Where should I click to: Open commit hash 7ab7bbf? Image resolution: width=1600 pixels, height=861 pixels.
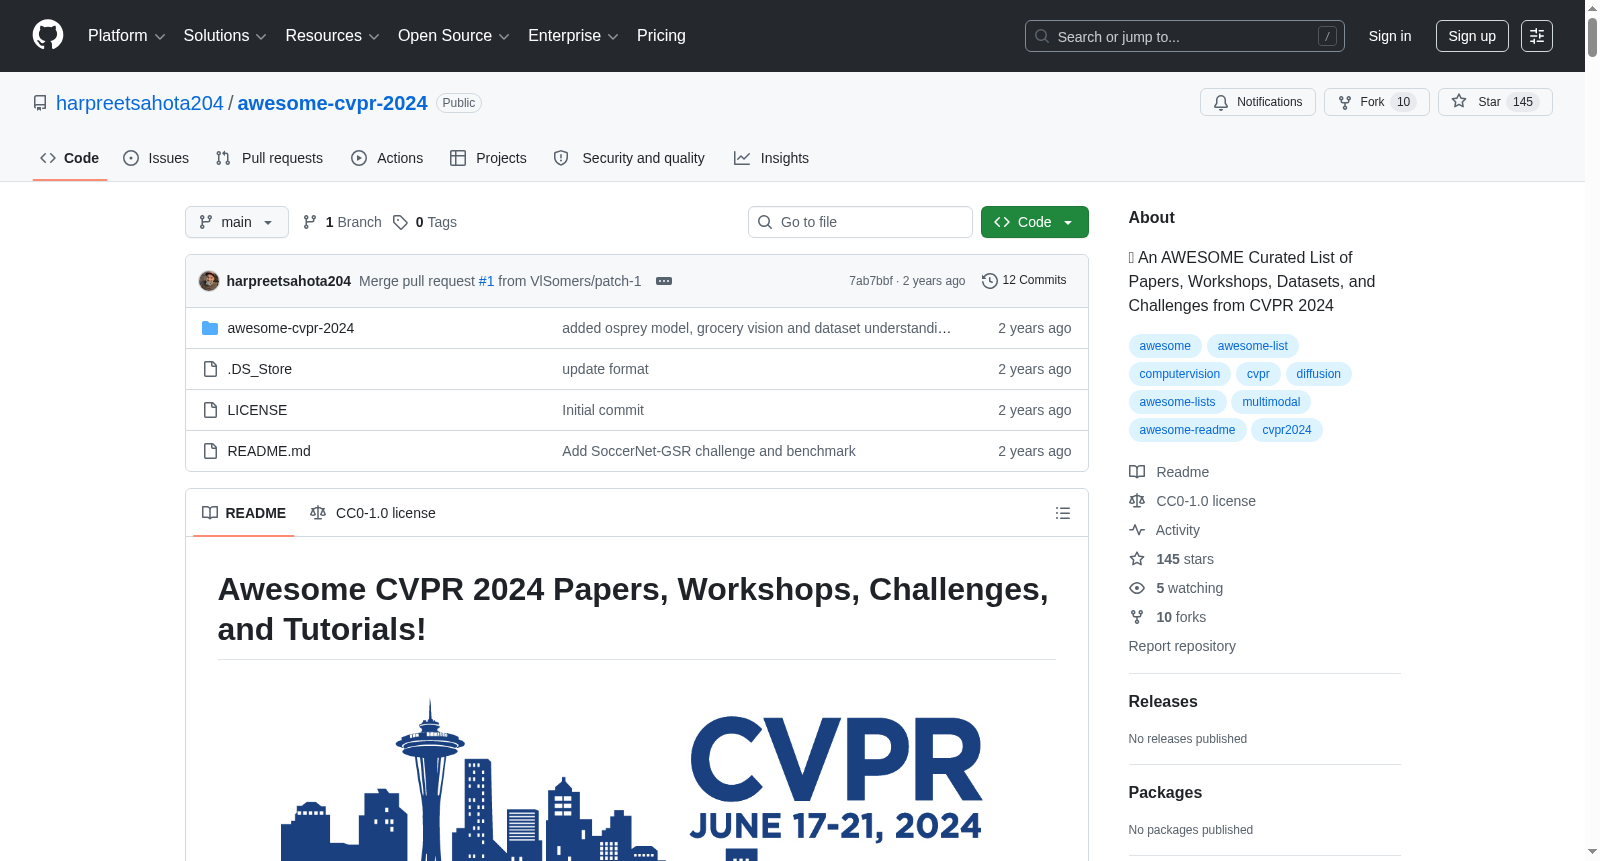point(871,281)
